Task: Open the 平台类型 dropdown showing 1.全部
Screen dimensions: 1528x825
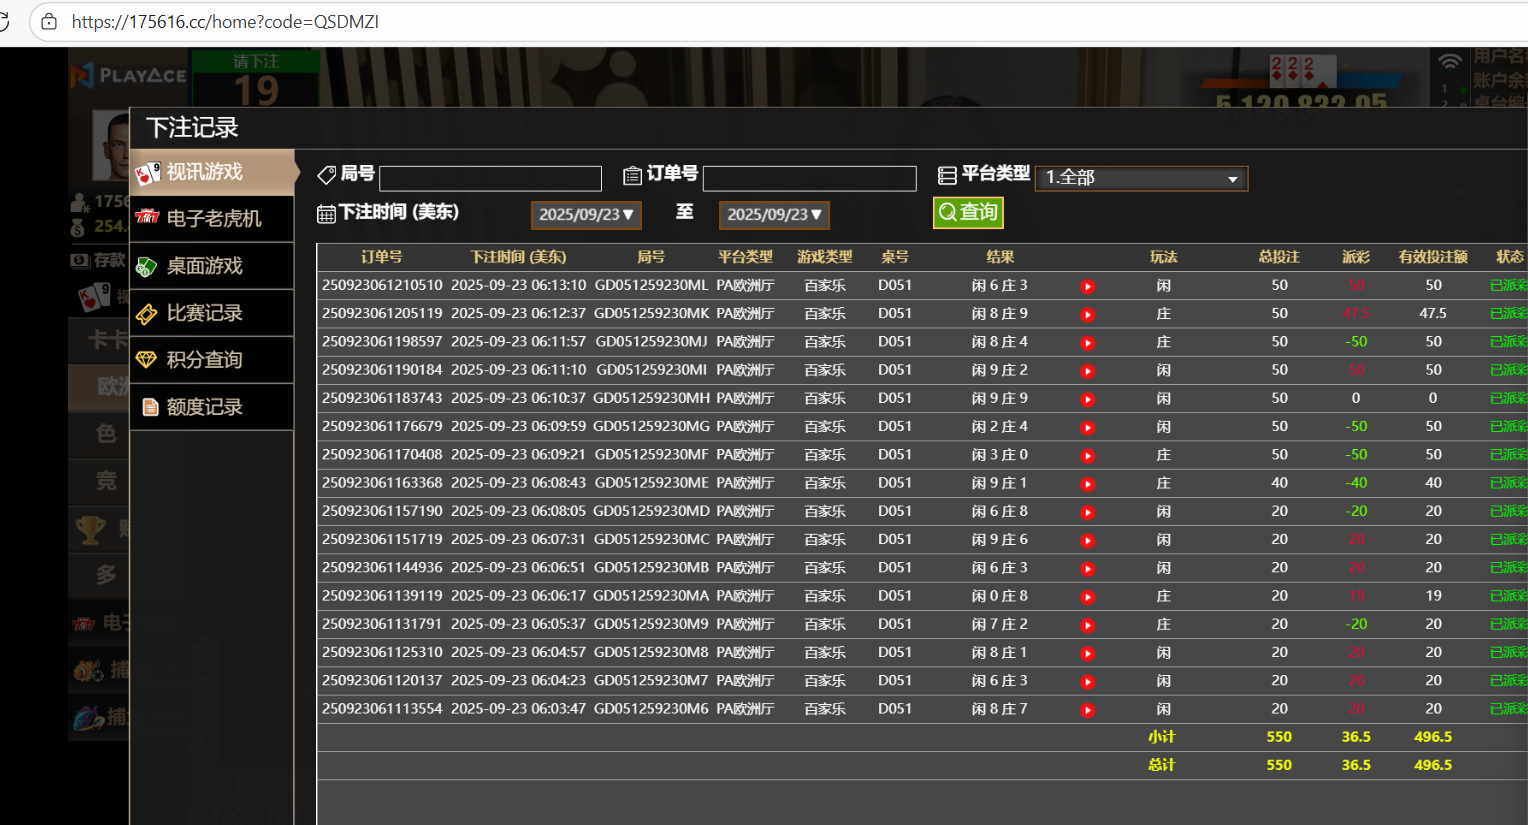Action: click(x=1141, y=178)
